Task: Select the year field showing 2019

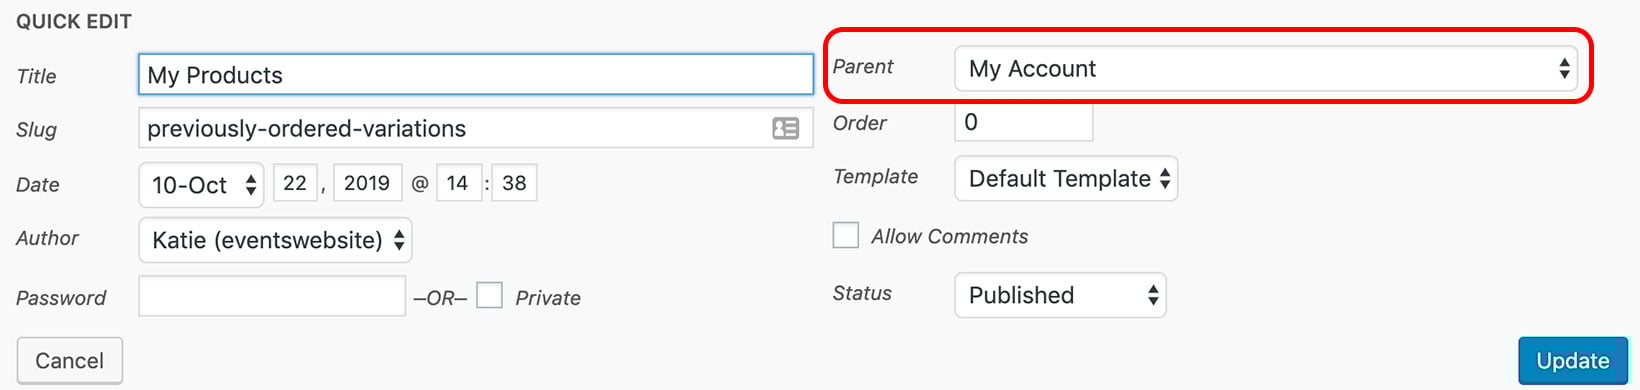Action: click(x=367, y=184)
